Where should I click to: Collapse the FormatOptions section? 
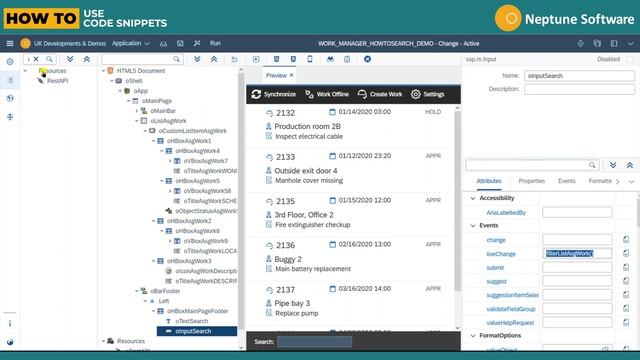[x=473, y=336]
